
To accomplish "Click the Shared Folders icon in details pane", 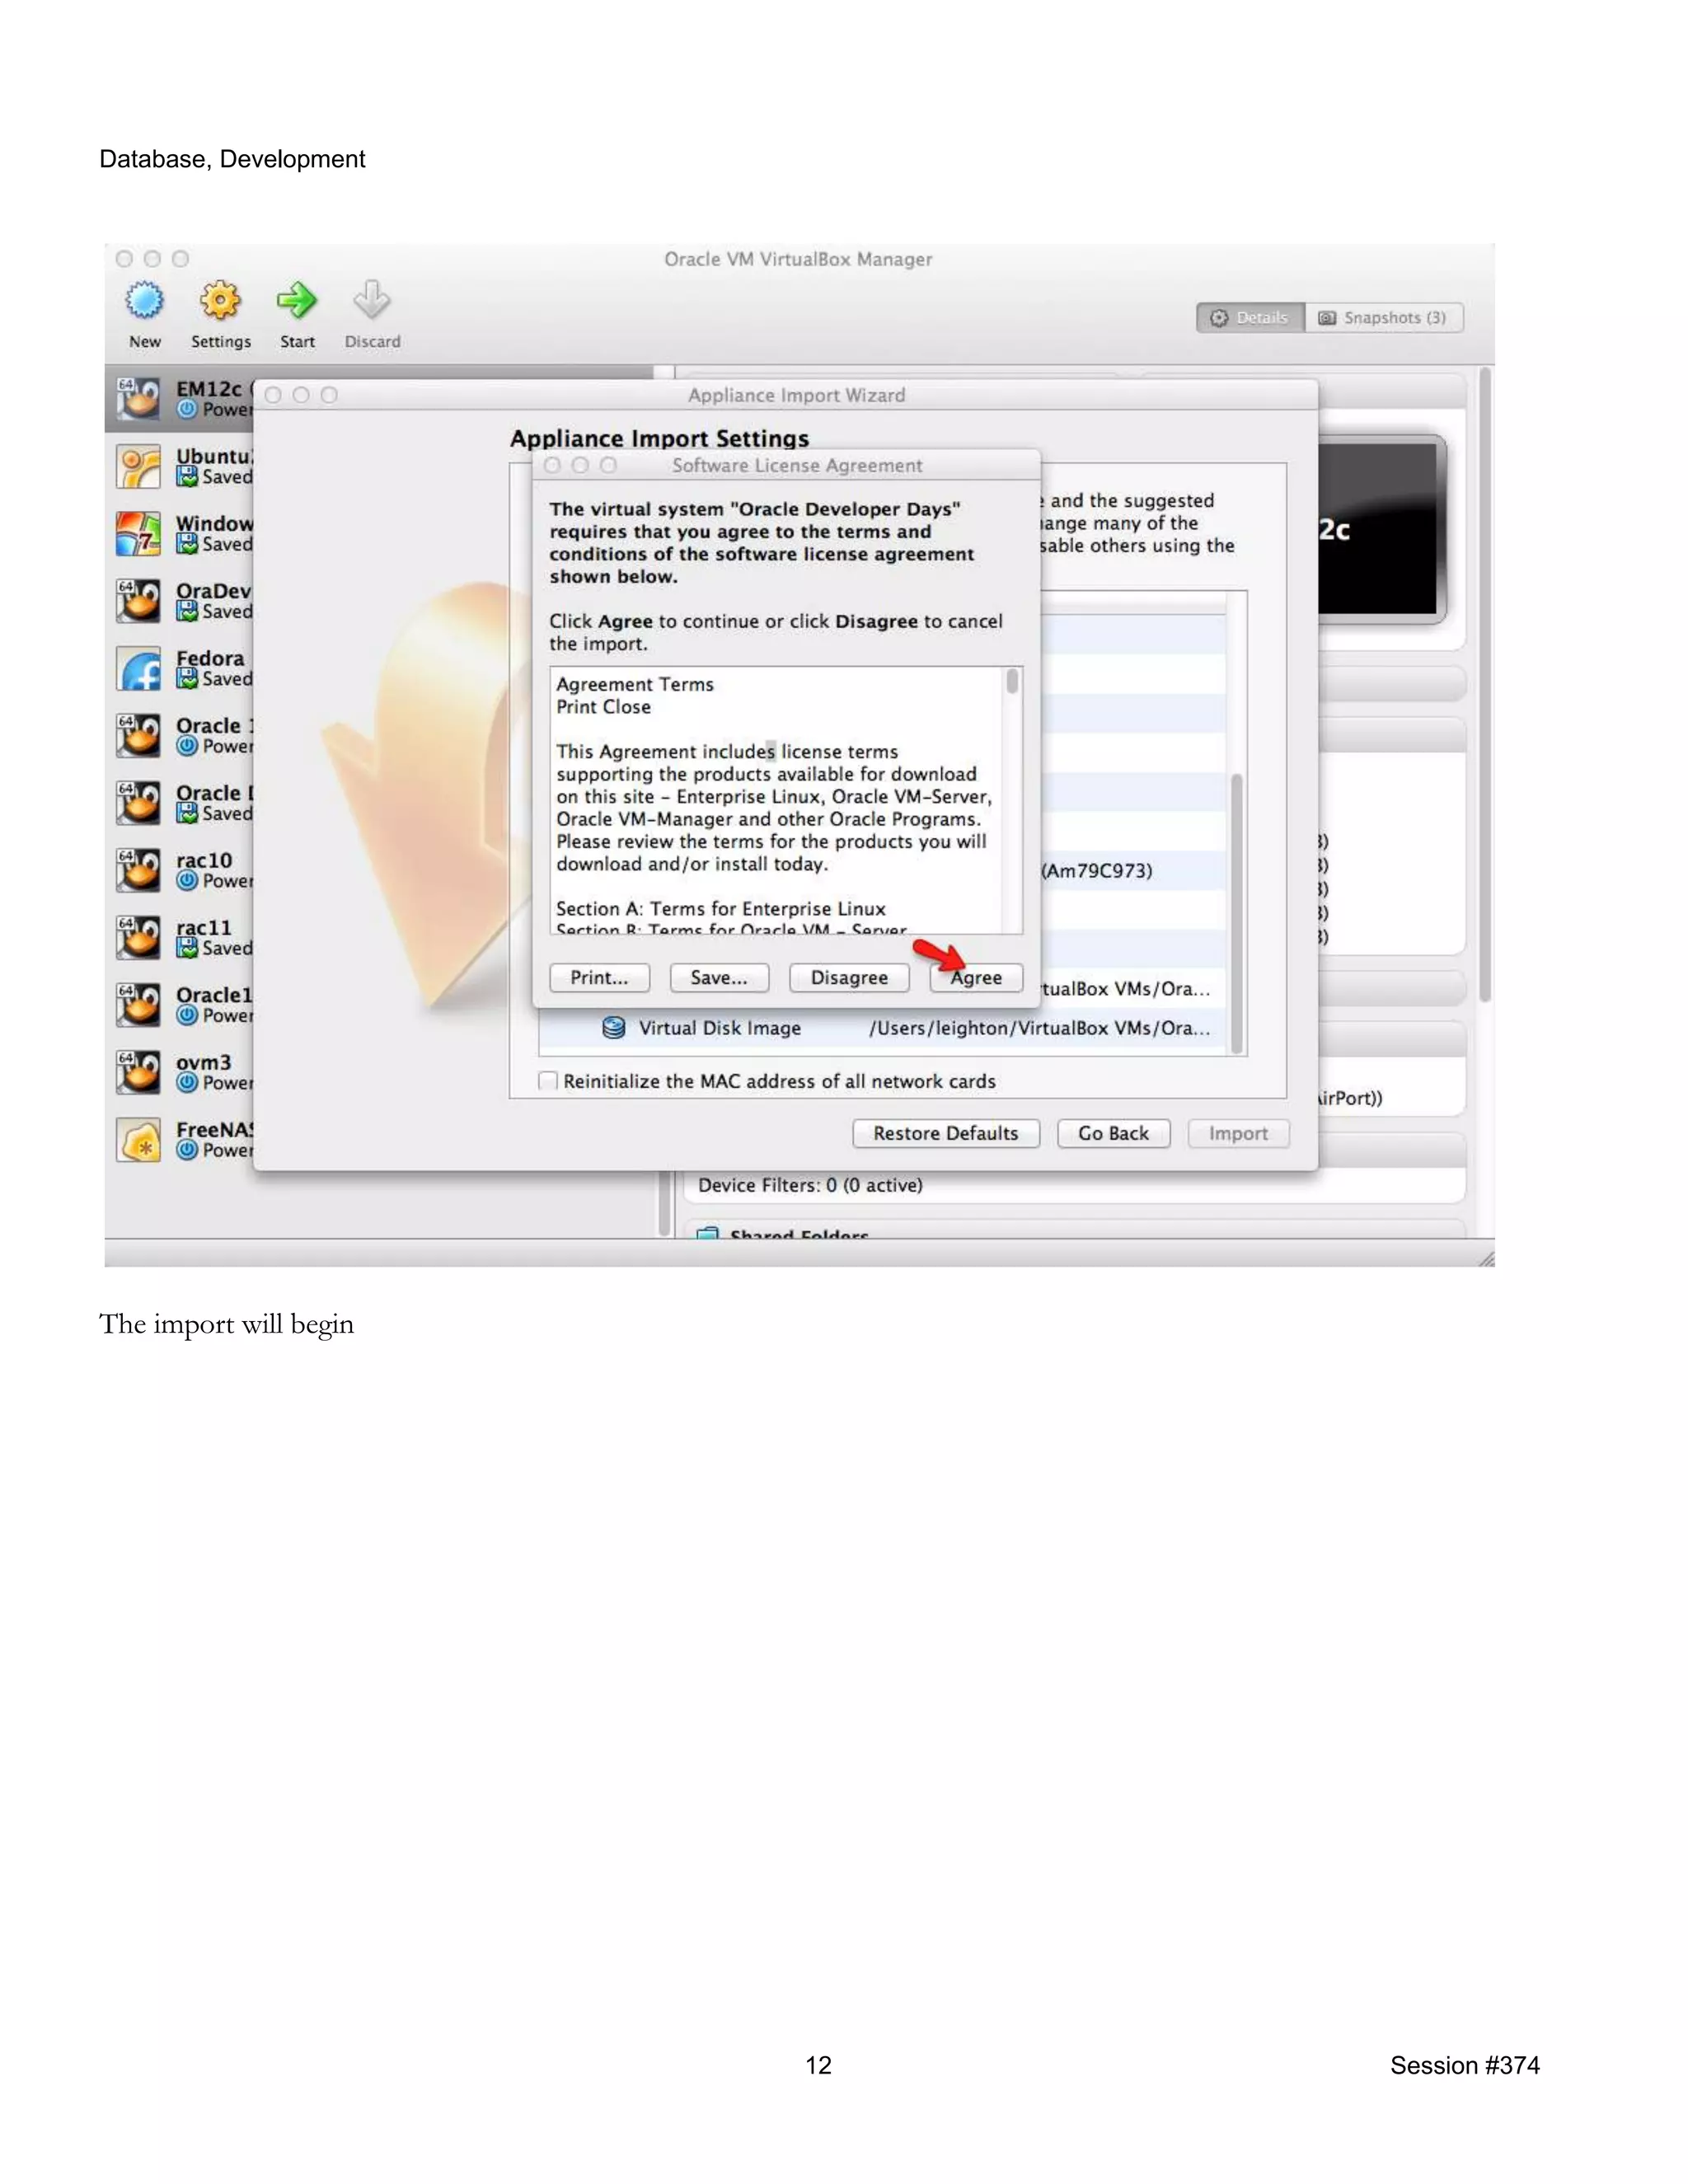I will point(708,1233).
